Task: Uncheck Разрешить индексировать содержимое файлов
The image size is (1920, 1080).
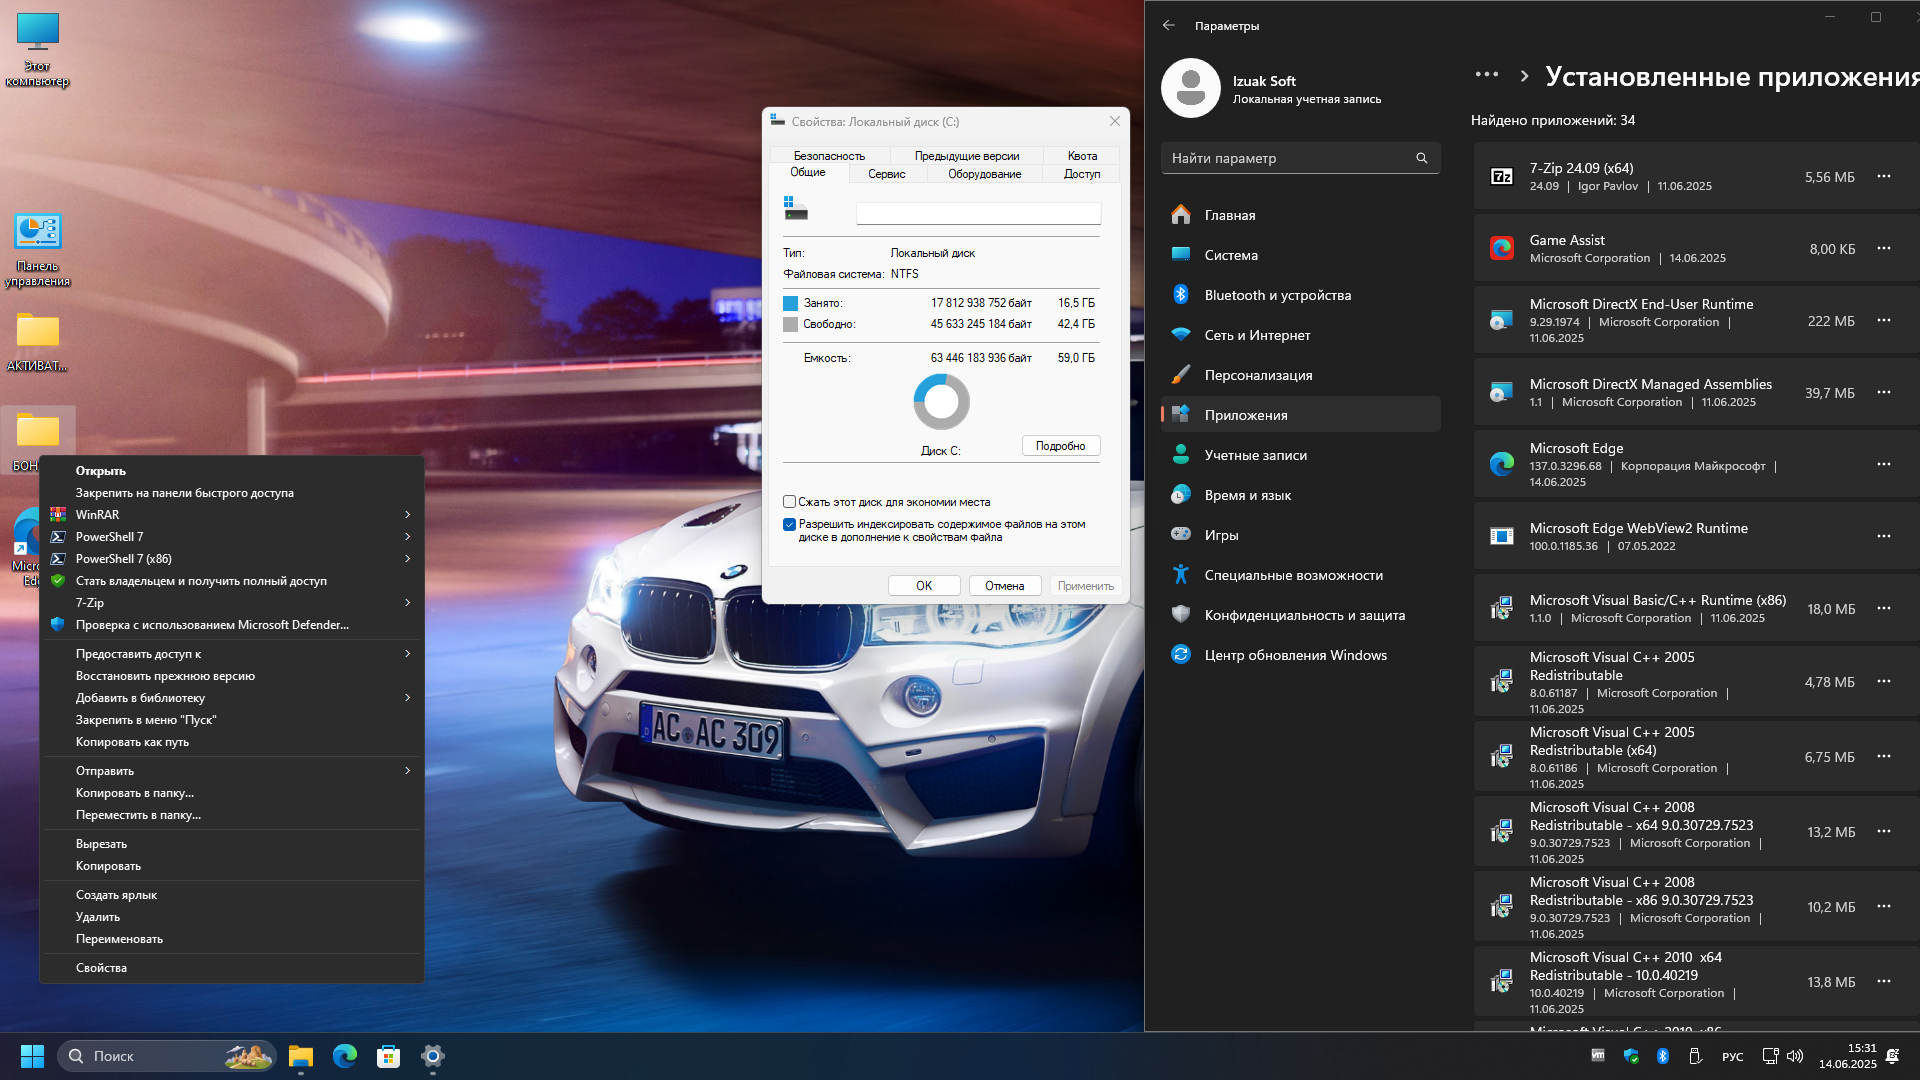Action: [x=790, y=524]
